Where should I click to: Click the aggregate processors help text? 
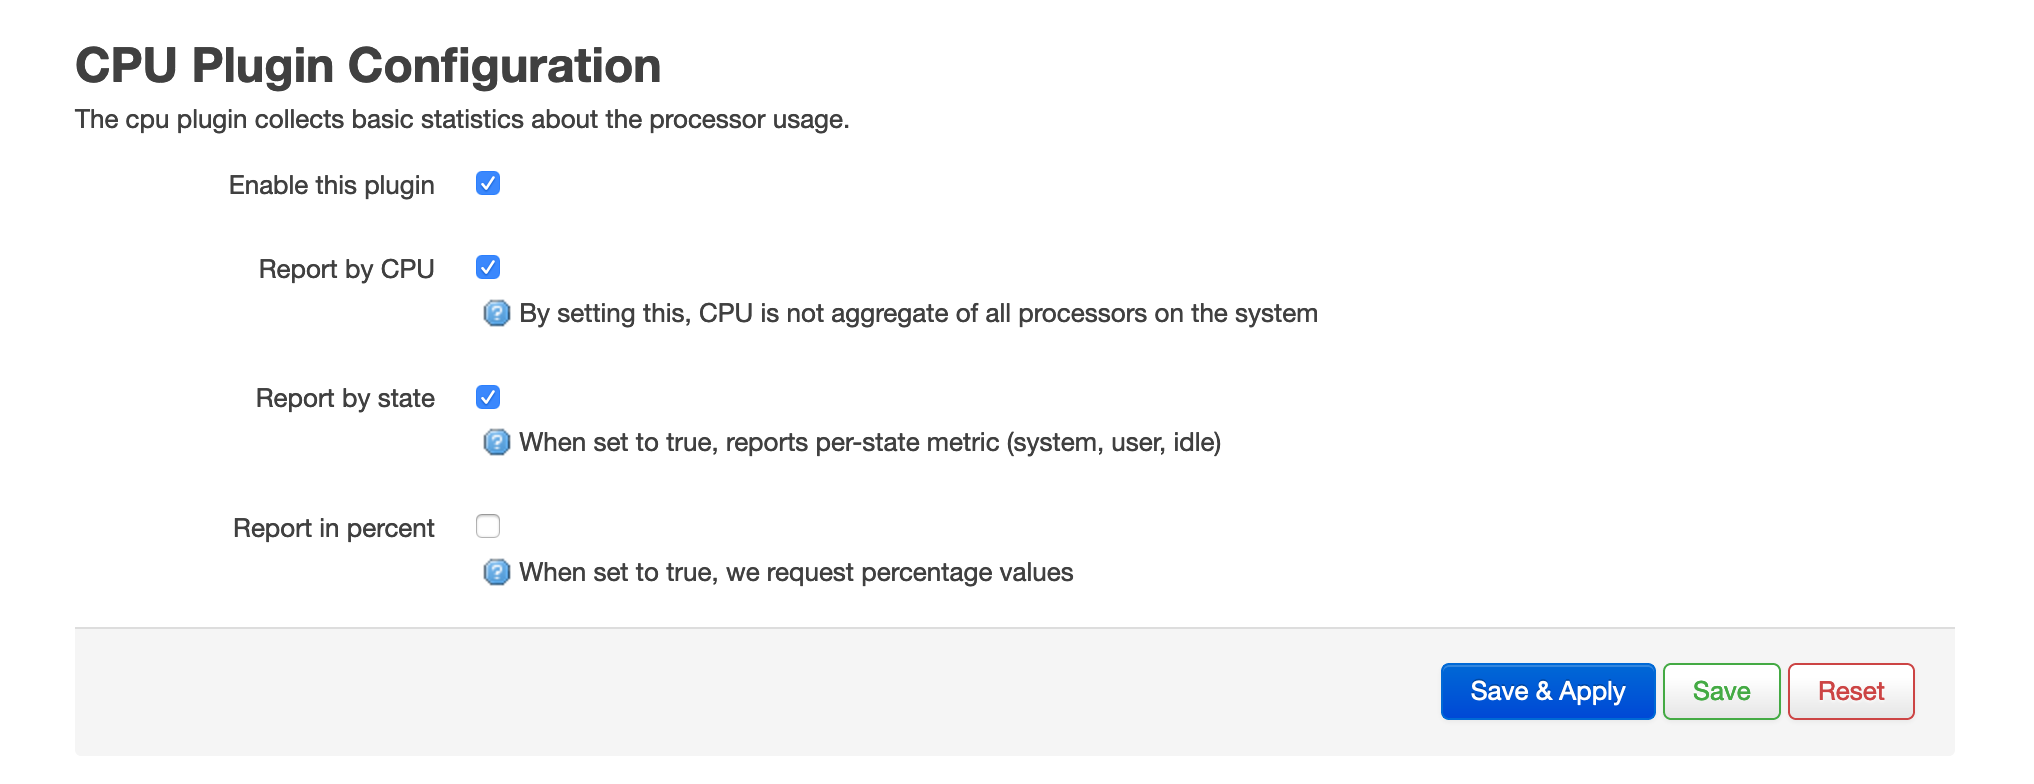tap(917, 313)
